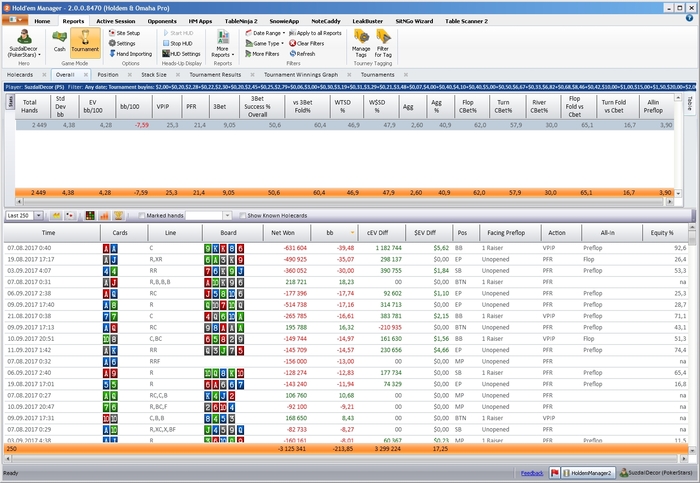This screenshot has height=483, width=700.
Task: Click the HoldemManager2 status bar button
Action: point(588,473)
